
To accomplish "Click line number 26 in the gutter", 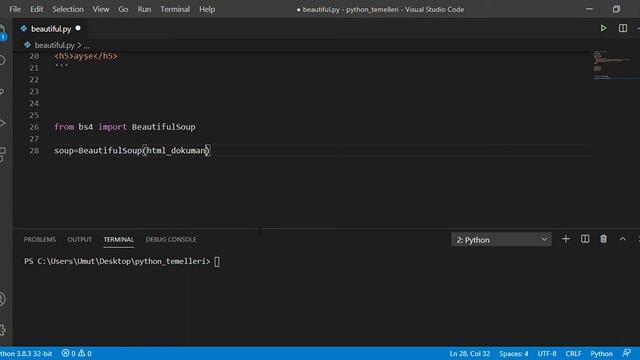I will click(34, 127).
